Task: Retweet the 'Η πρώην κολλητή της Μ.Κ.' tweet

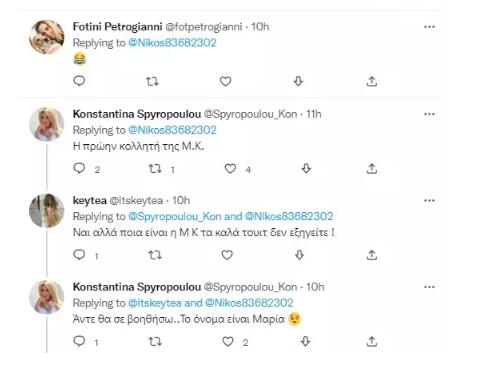Action: tap(155, 169)
